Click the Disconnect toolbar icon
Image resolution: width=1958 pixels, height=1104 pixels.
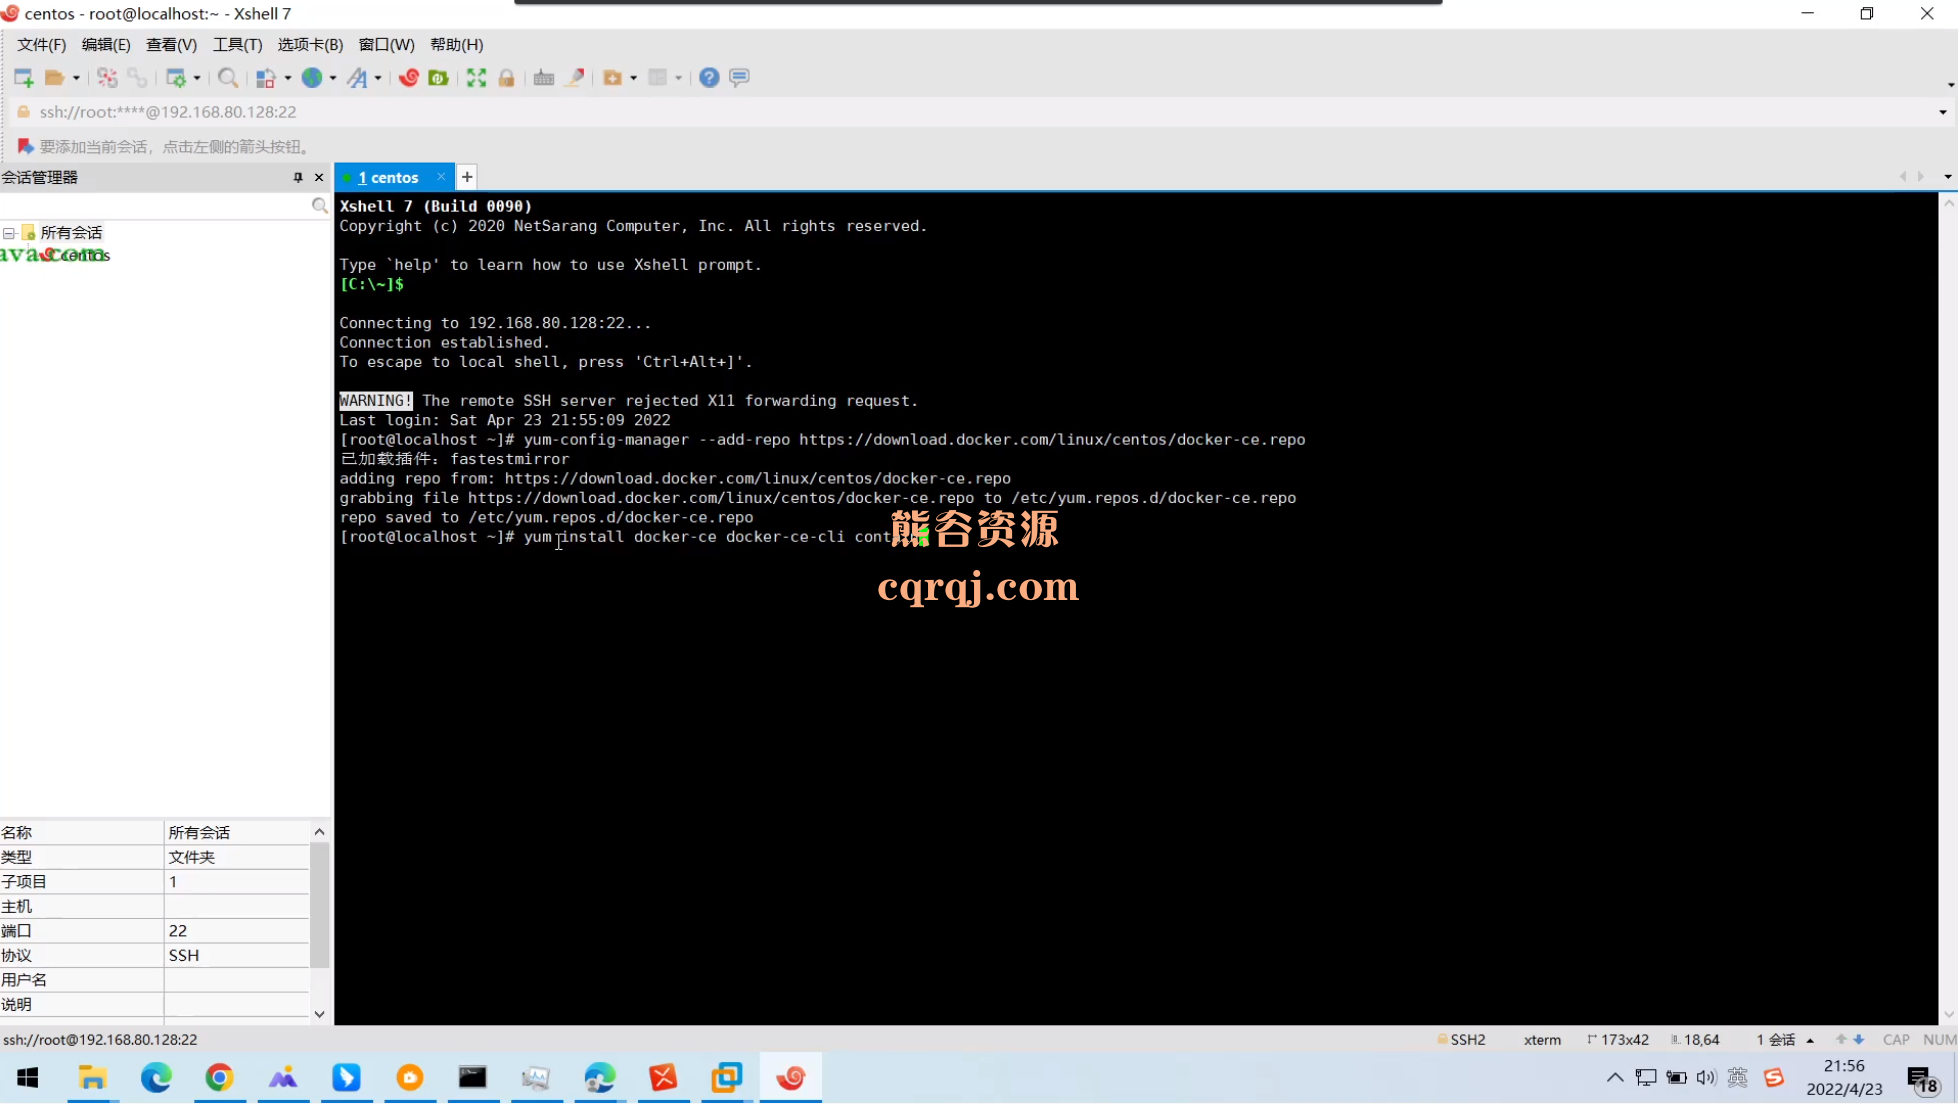[107, 78]
